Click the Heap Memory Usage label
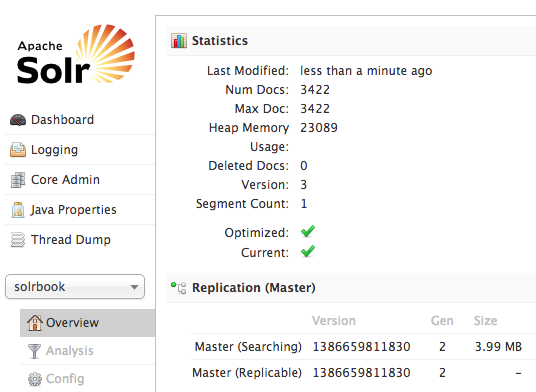The width and height of the screenshot is (536, 392). (x=249, y=137)
